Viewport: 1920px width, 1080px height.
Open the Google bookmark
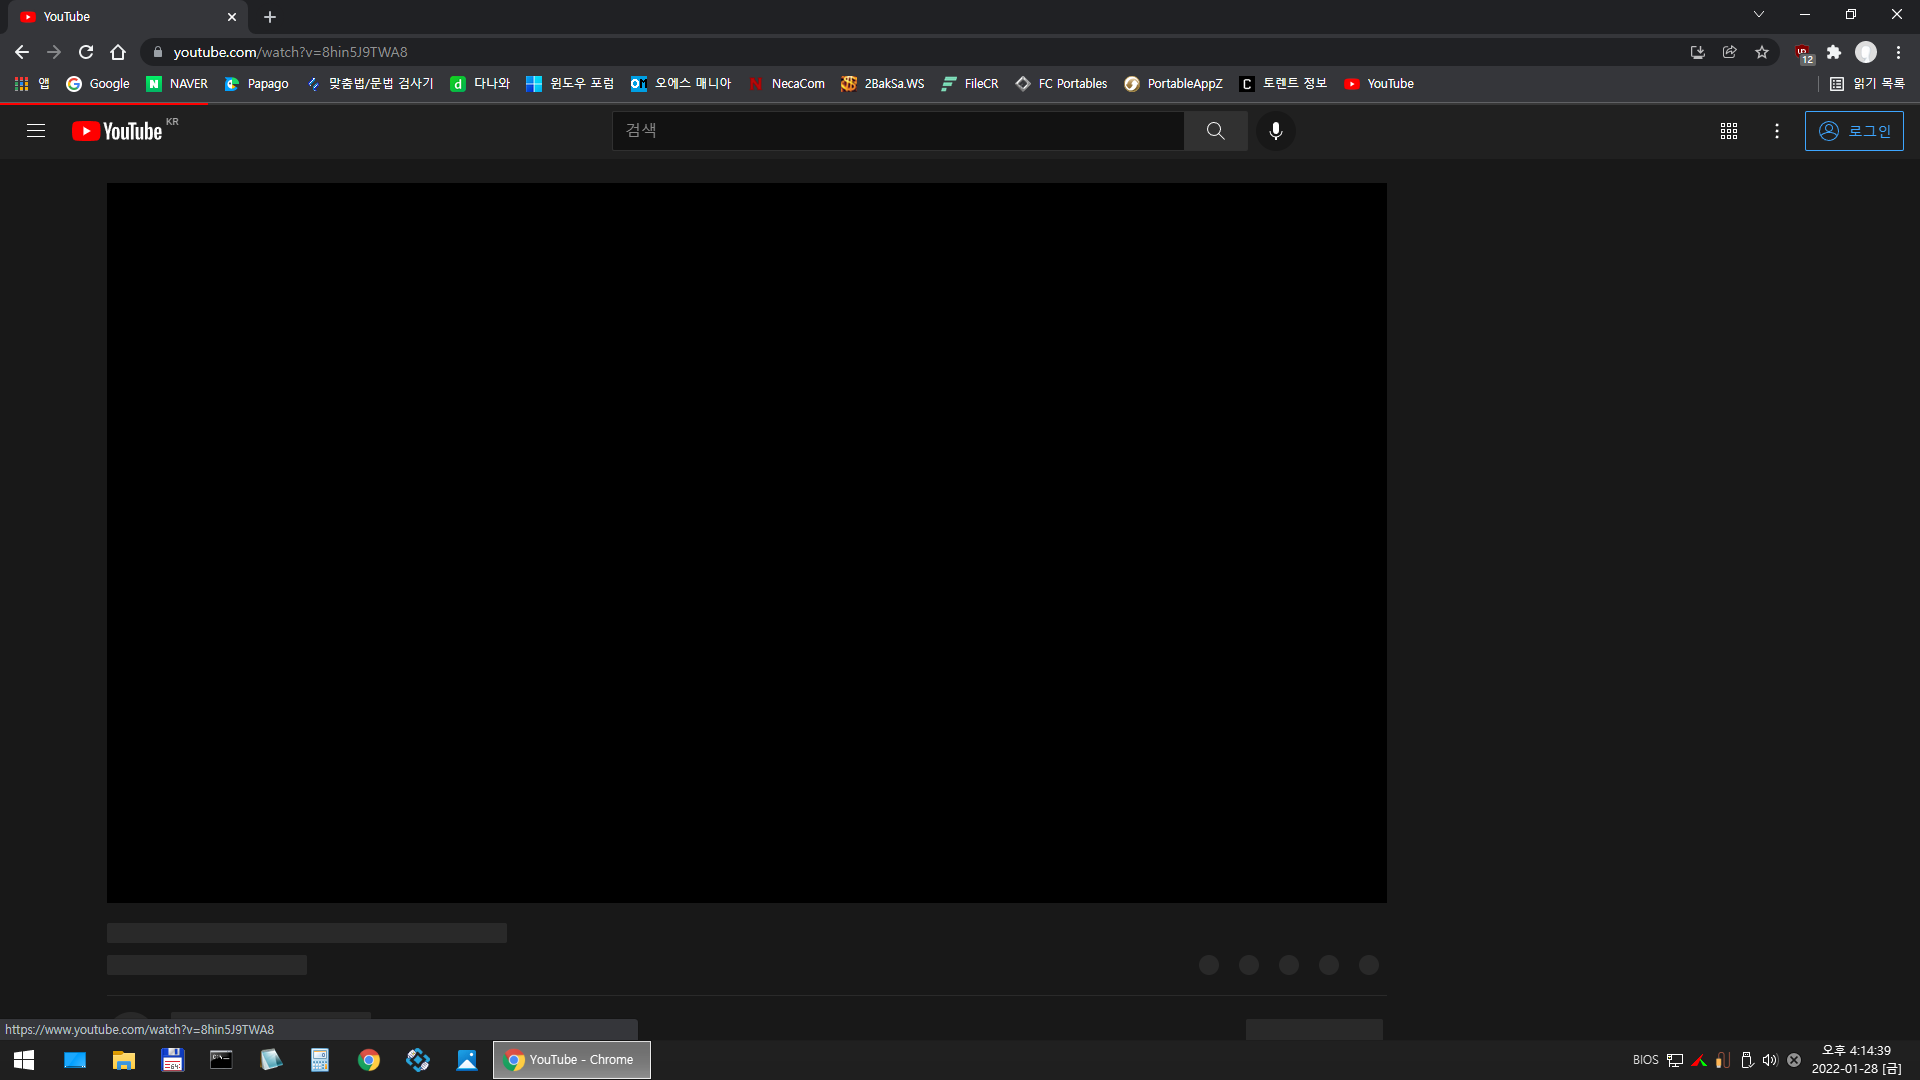(x=98, y=84)
